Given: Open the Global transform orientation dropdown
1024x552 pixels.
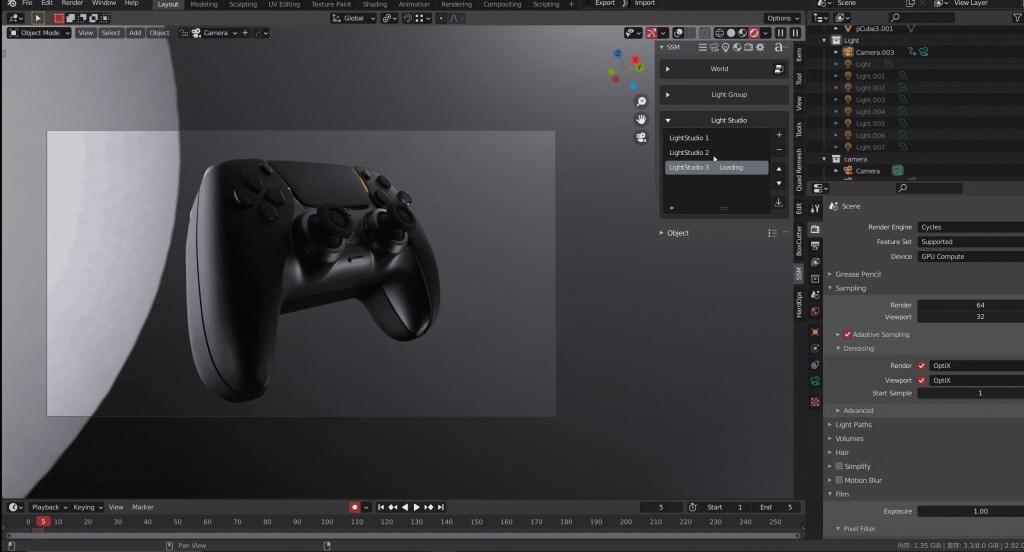Looking at the screenshot, I should tap(353, 18).
